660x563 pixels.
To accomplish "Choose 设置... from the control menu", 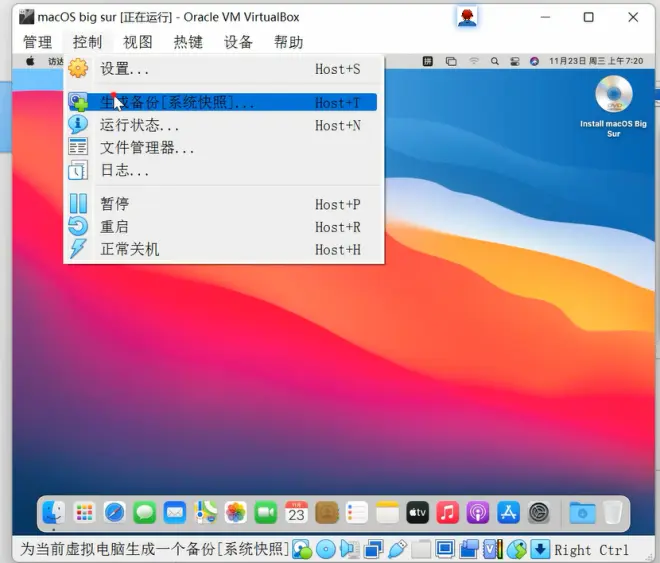I will (x=223, y=69).
